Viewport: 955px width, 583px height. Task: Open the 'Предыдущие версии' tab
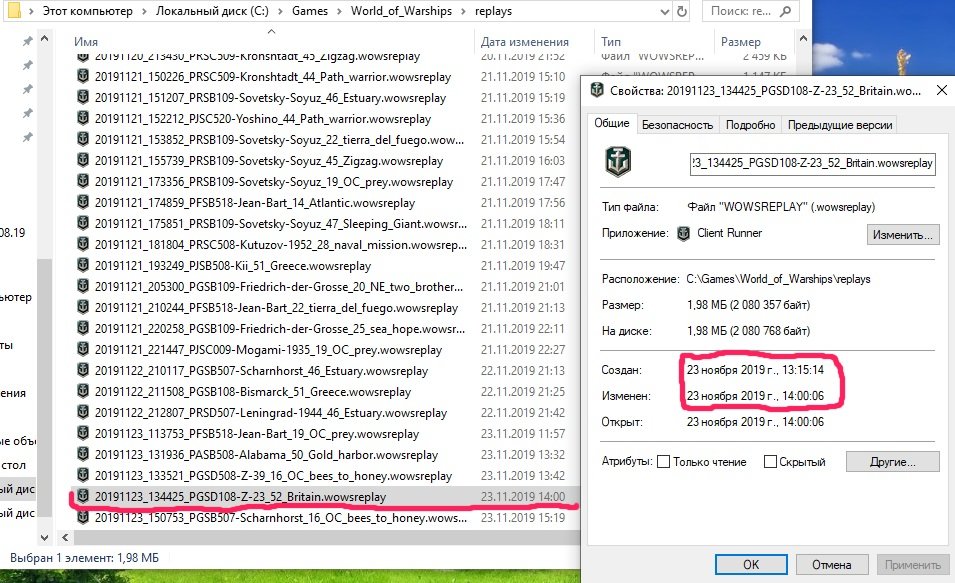840,125
